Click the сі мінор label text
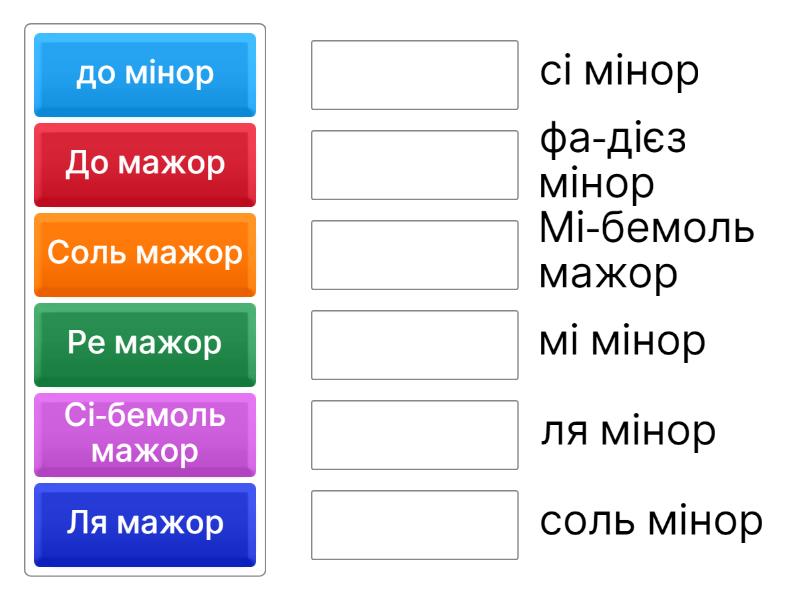This screenshot has height=600, width=800. (x=617, y=74)
